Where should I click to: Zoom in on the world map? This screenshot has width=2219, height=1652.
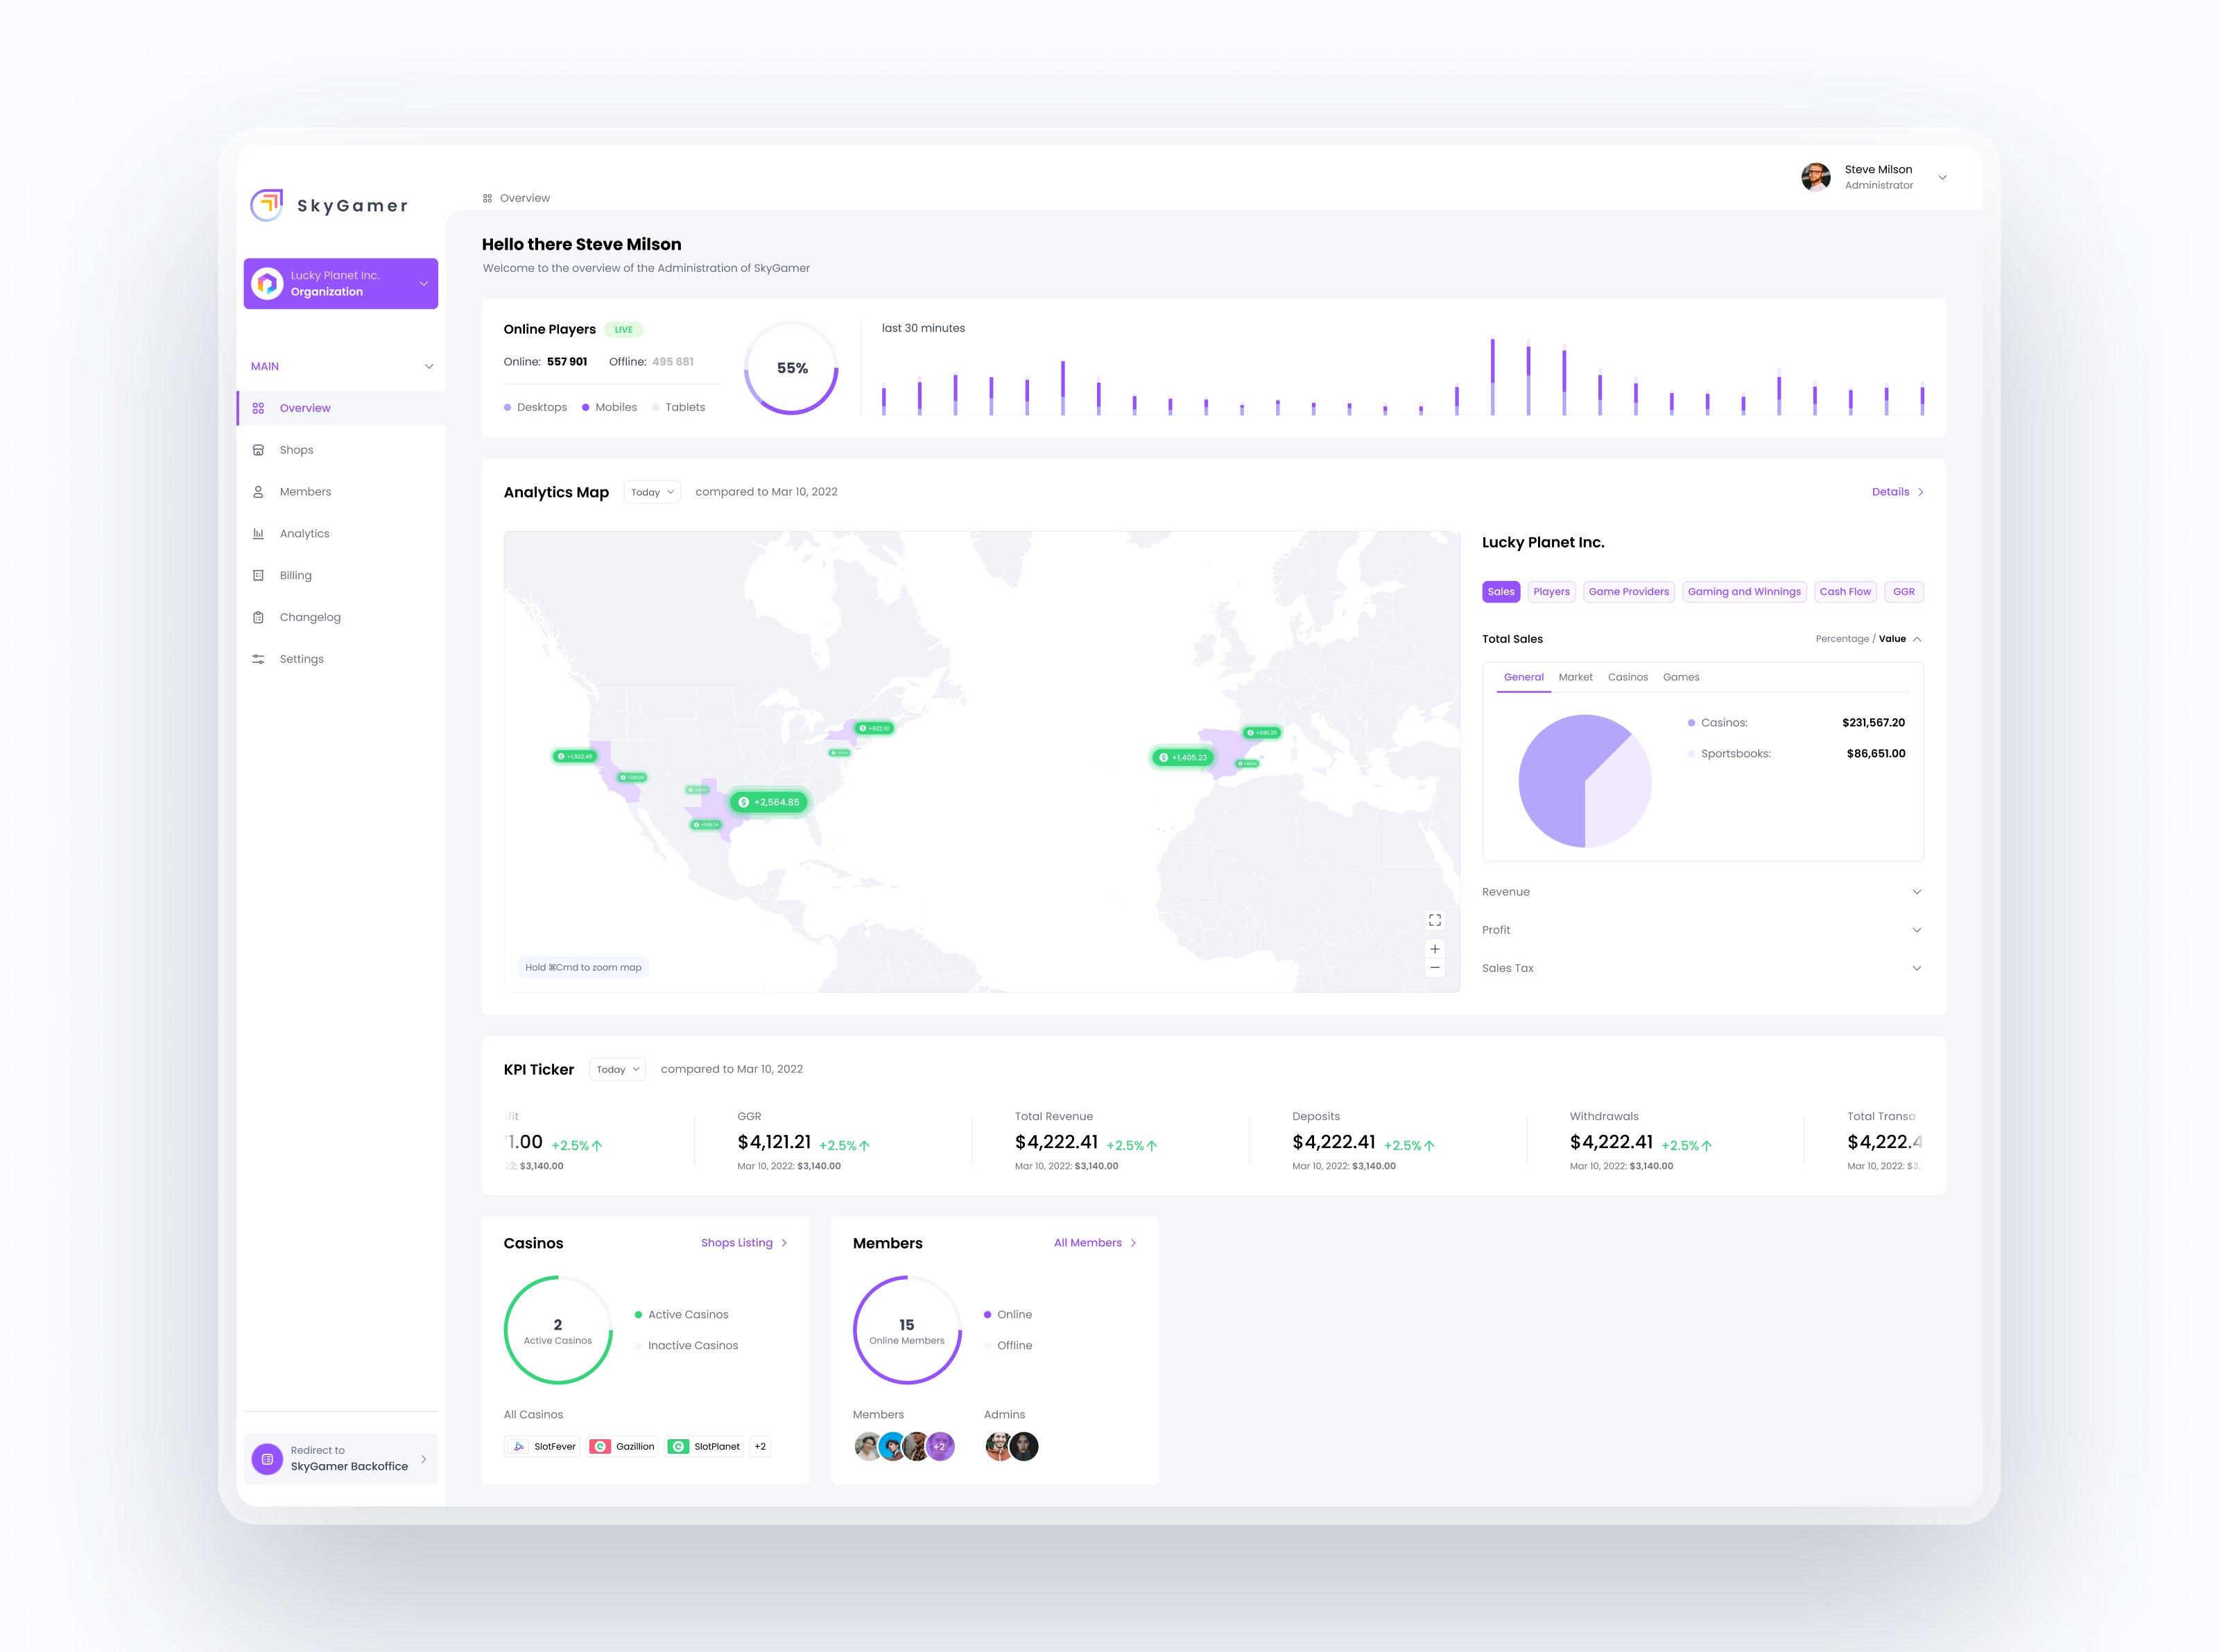coord(1435,948)
